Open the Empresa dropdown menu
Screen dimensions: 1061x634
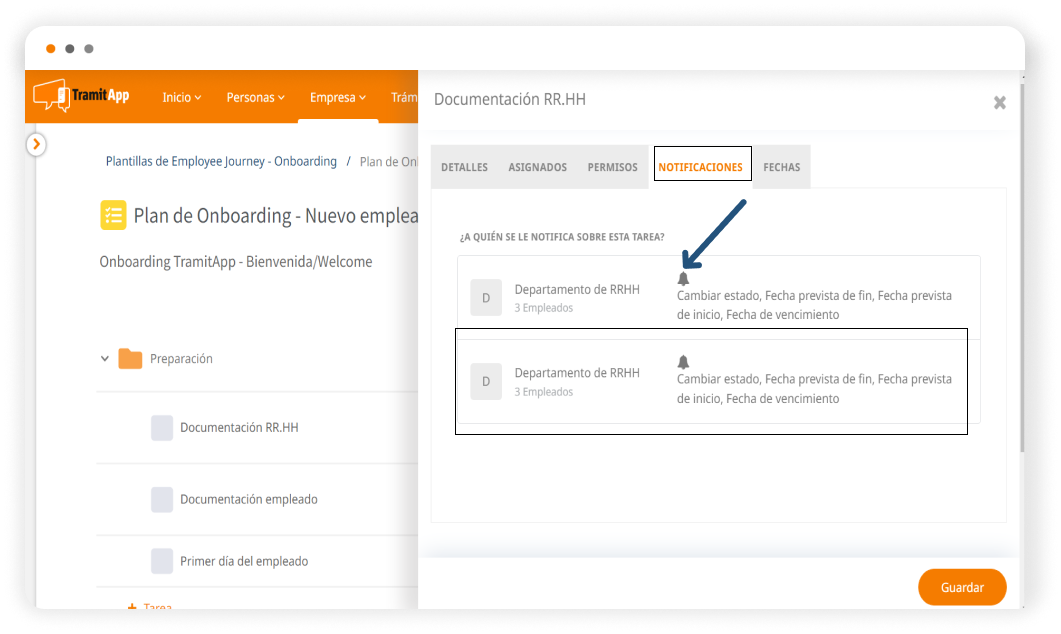337,98
